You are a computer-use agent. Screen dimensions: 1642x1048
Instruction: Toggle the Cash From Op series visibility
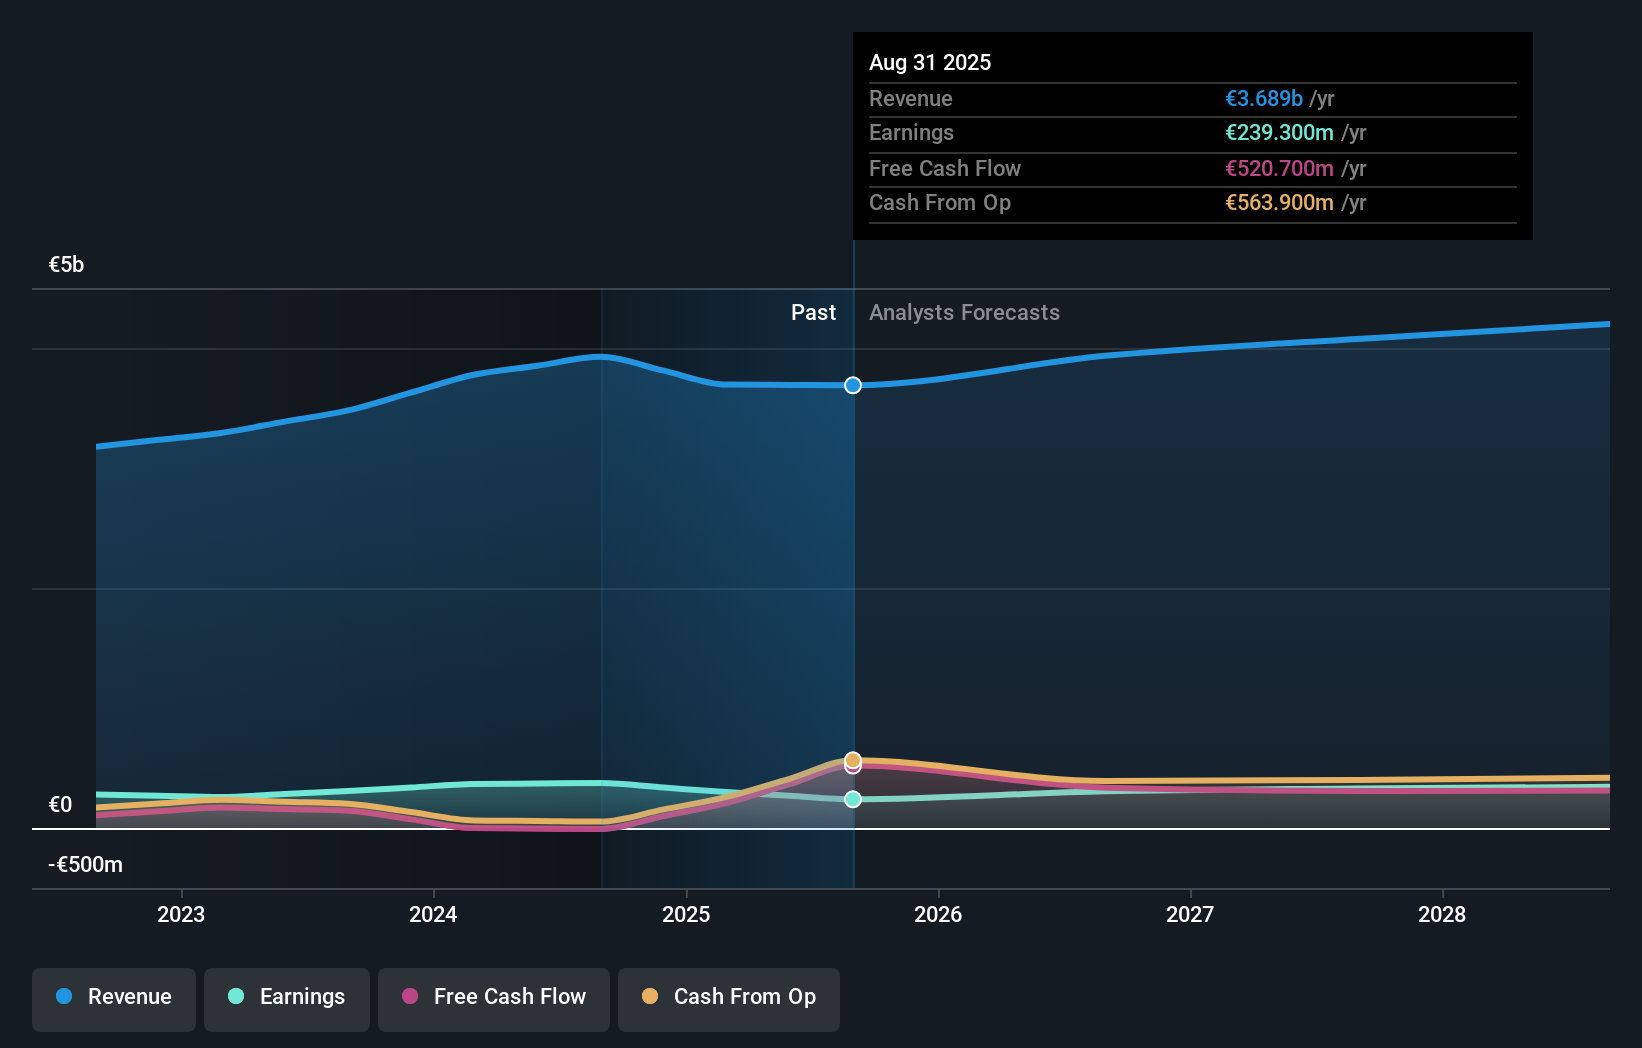728,997
